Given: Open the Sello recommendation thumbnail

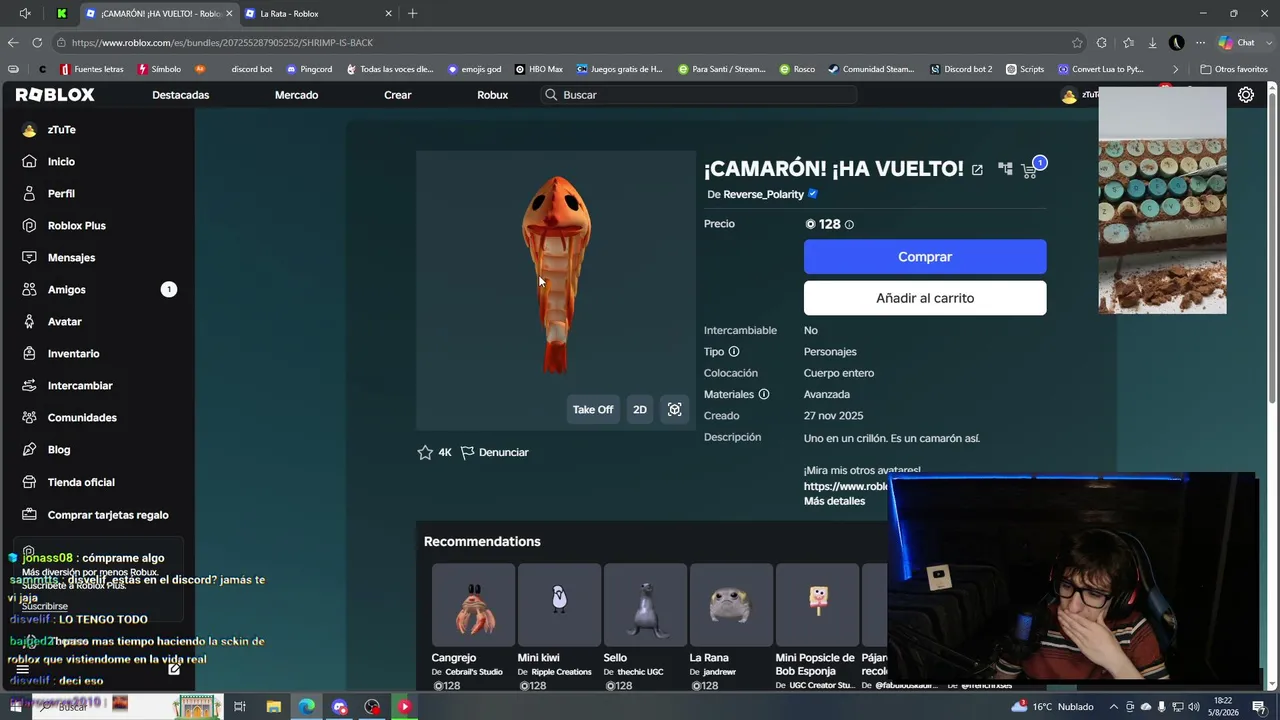Looking at the screenshot, I should [x=645, y=606].
